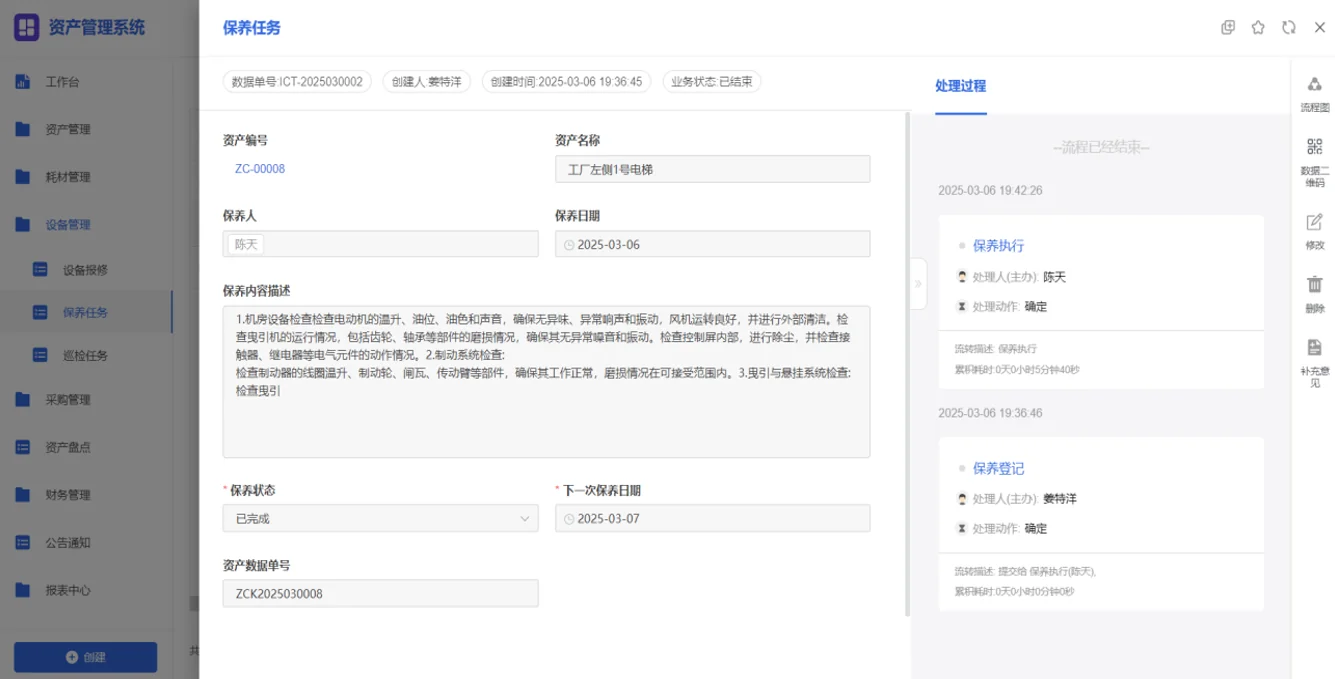Click the 业务状态 已结束 tag

pos(711,81)
